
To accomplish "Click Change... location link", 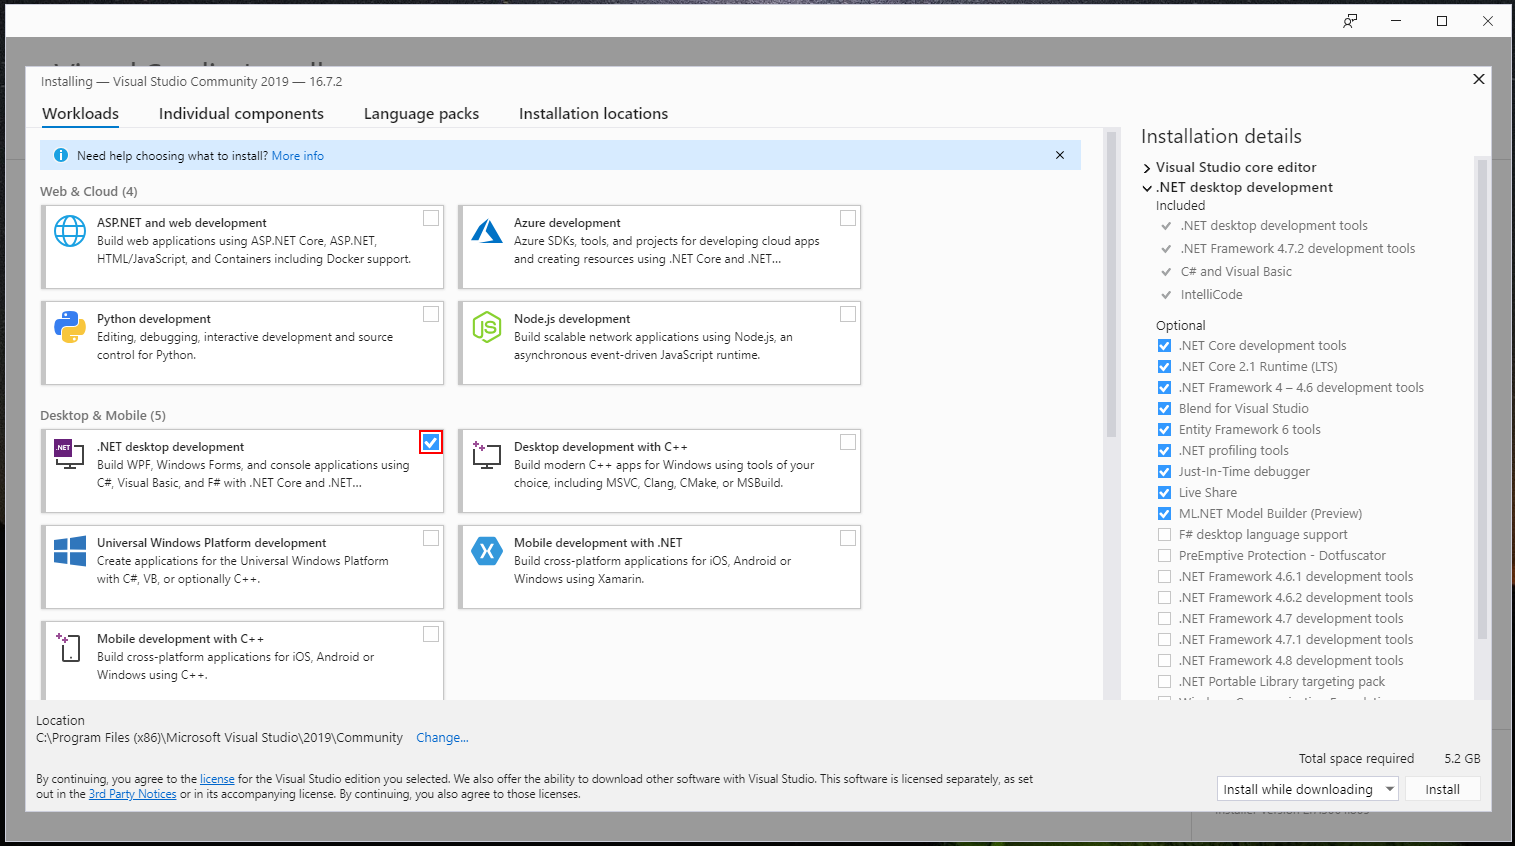I will [442, 738].
